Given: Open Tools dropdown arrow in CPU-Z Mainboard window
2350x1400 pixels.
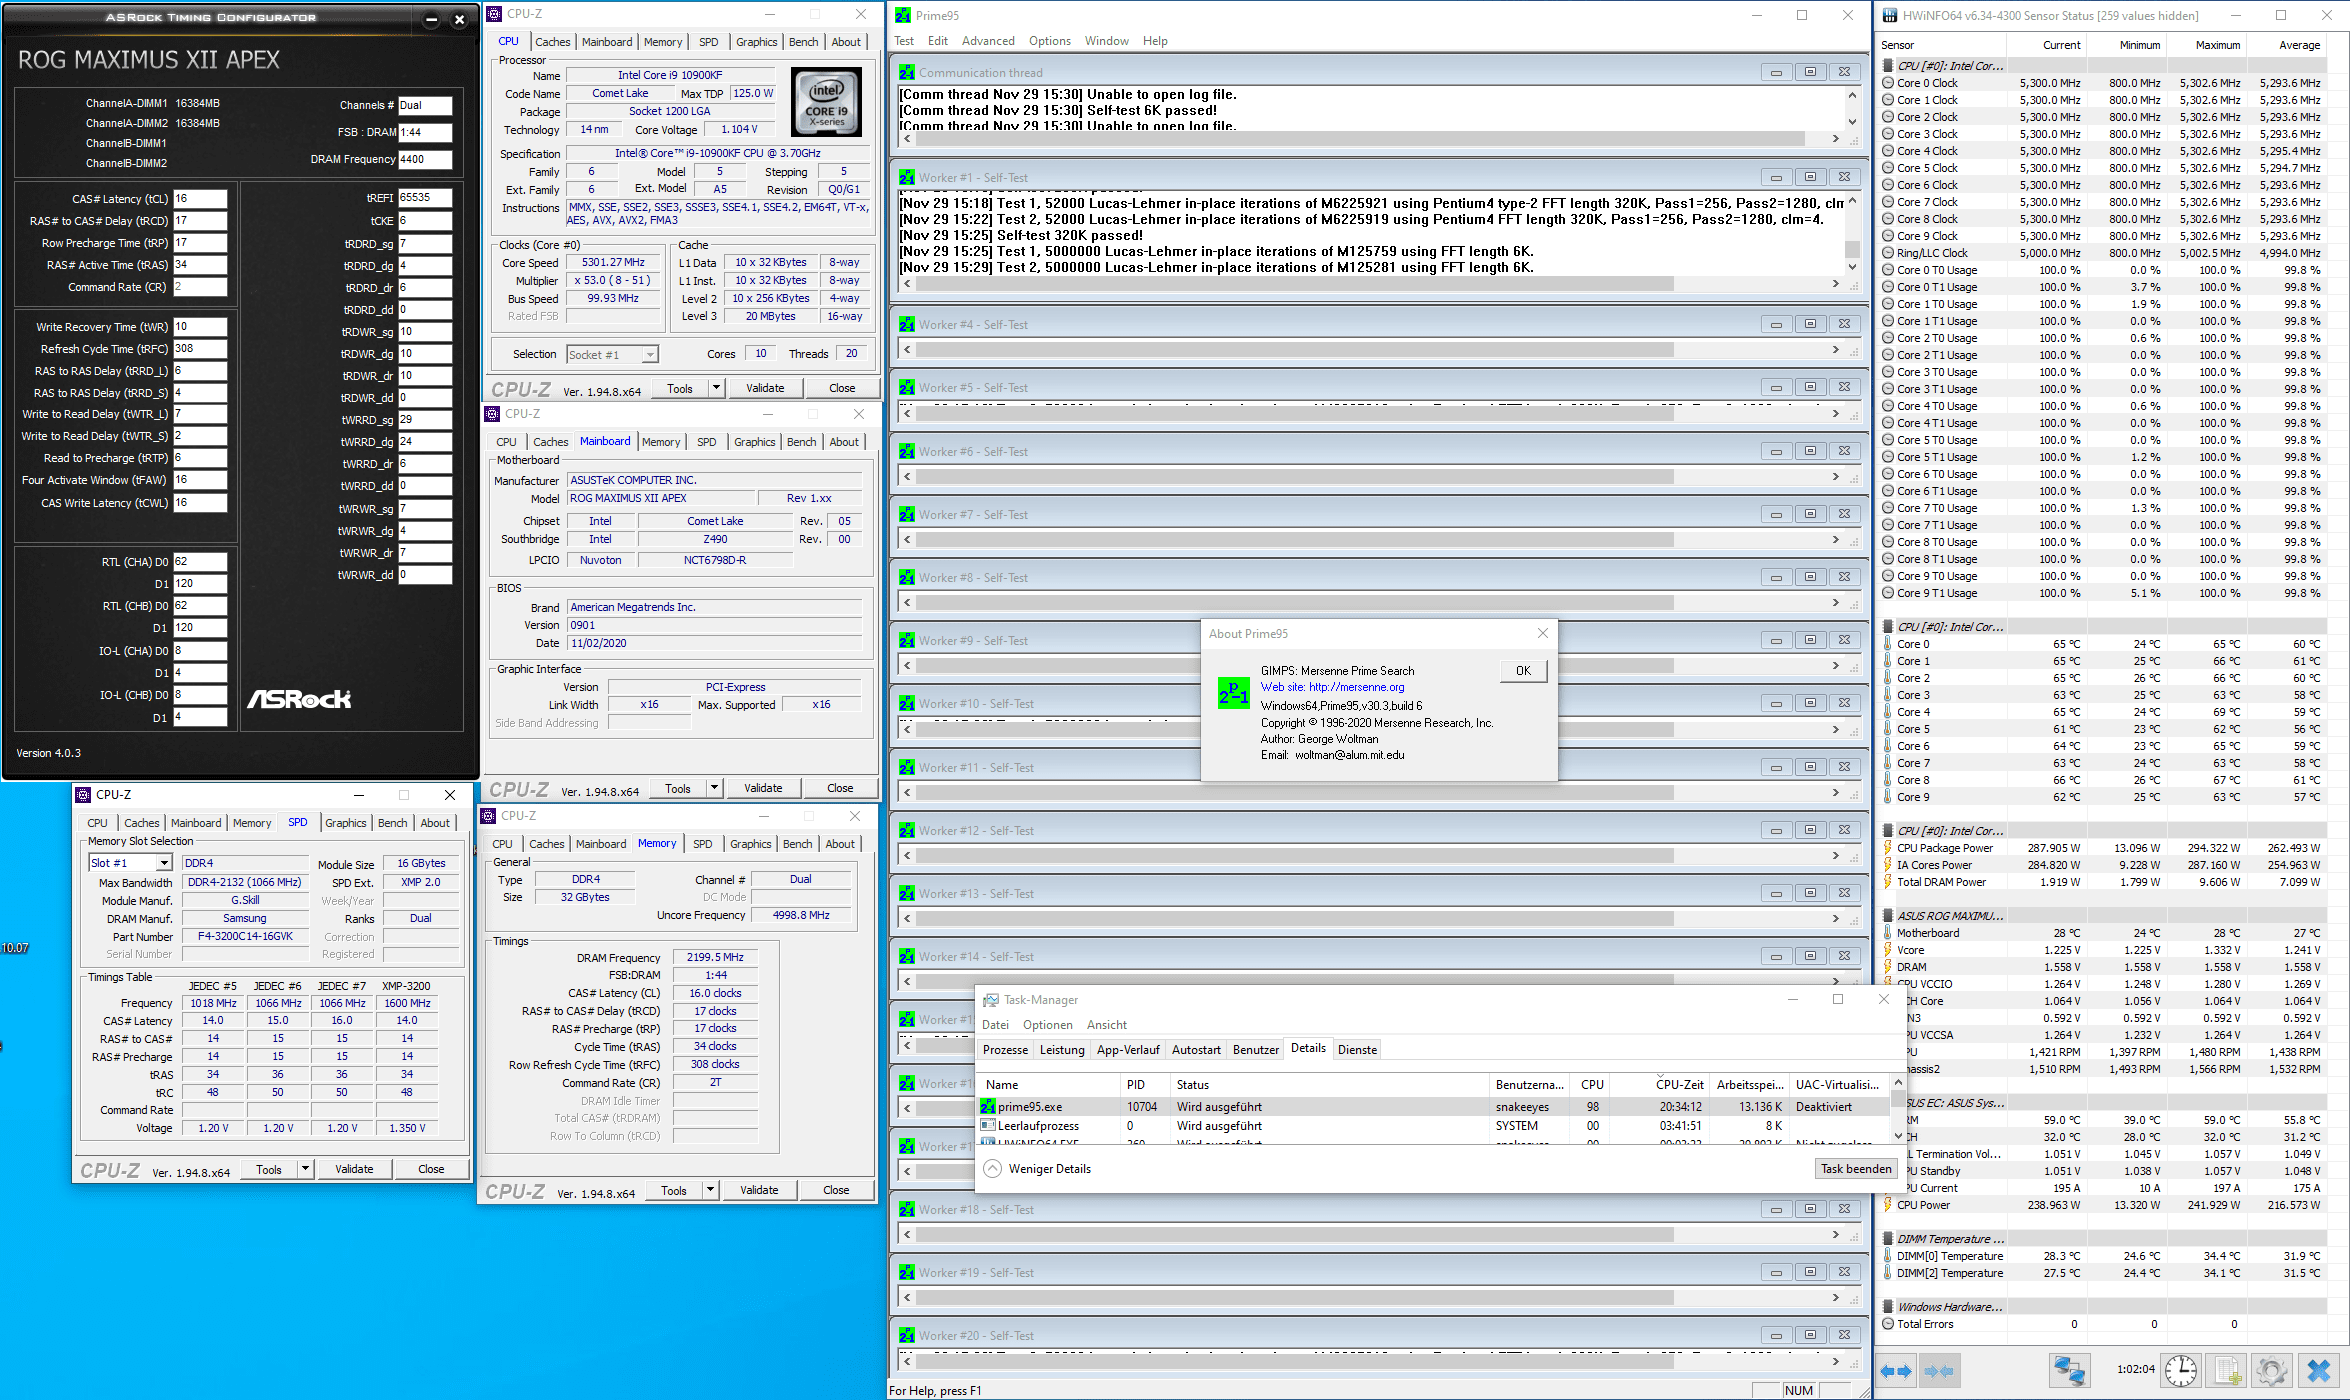Looking at the screenshot, I should click(x=714, y=788).
